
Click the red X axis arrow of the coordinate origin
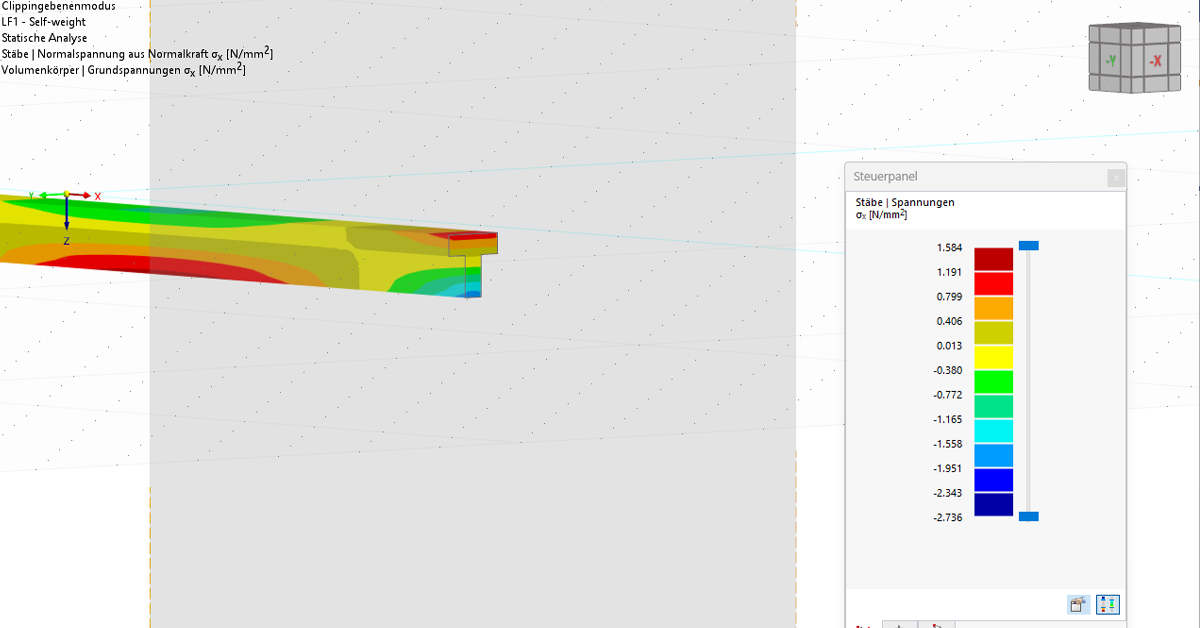83,195
